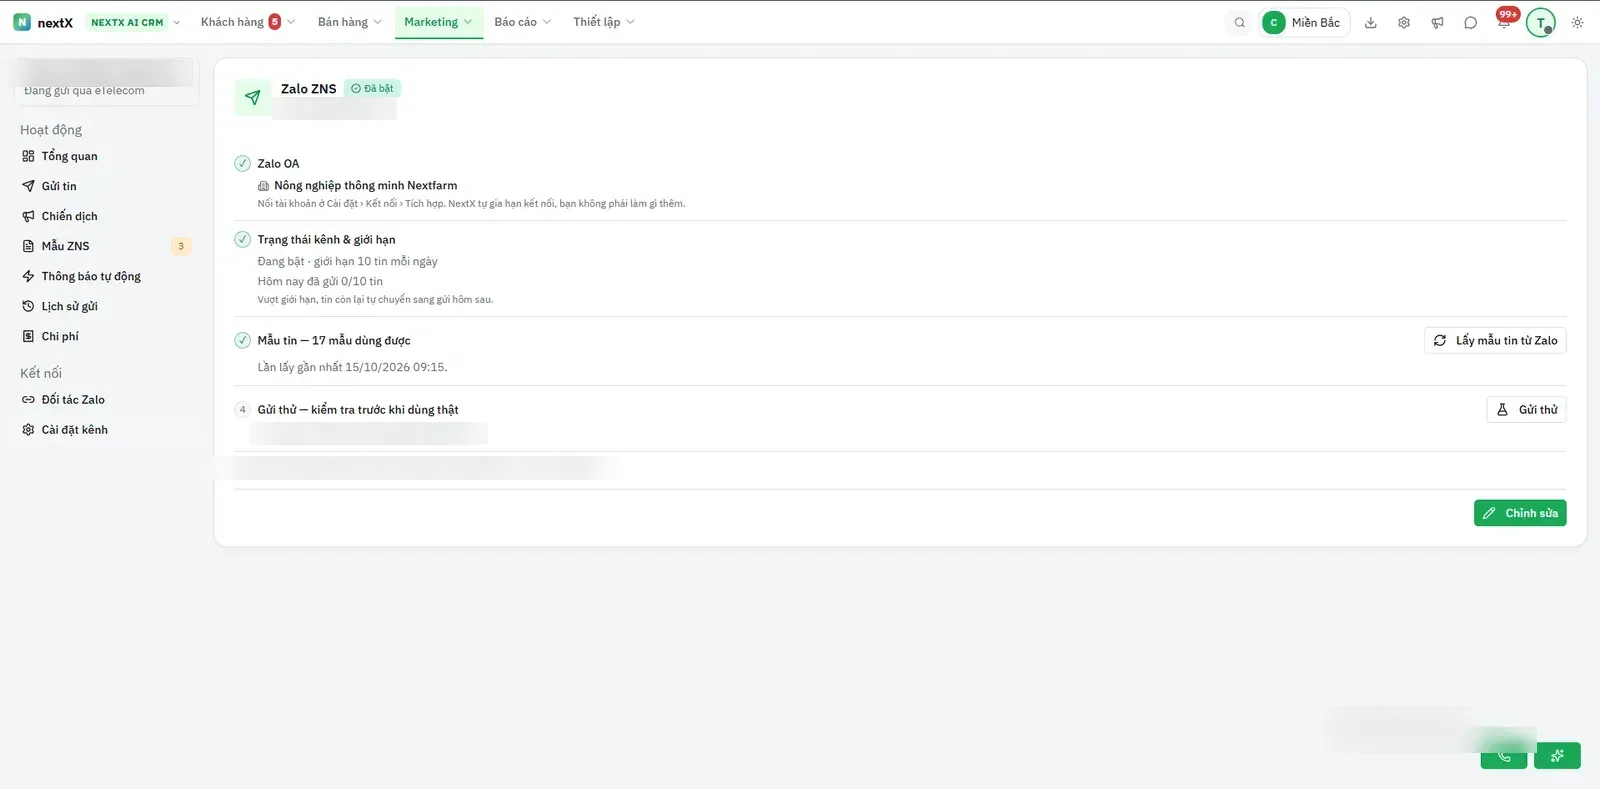This screenshot has width=1600, height=789.
Task: Click the Lấy mẫu tin từ Zalo button
Action: (x=1495, y=340)
